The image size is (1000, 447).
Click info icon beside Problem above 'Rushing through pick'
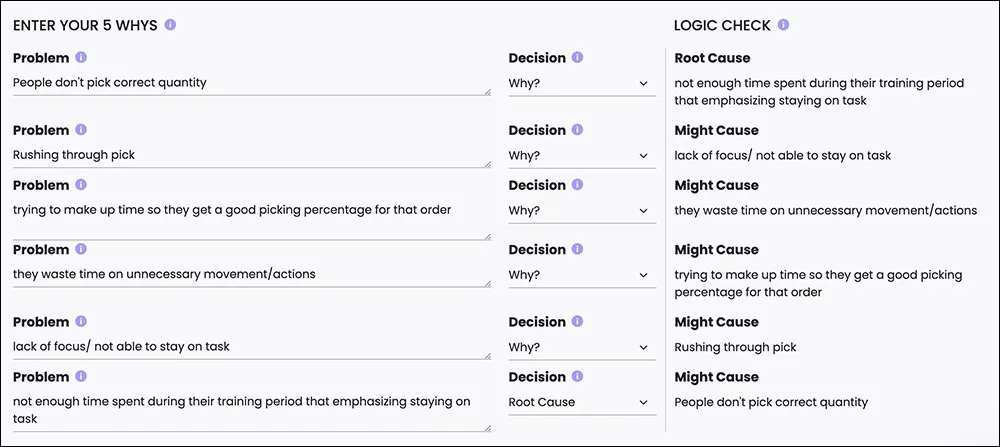tap(81, 129)
